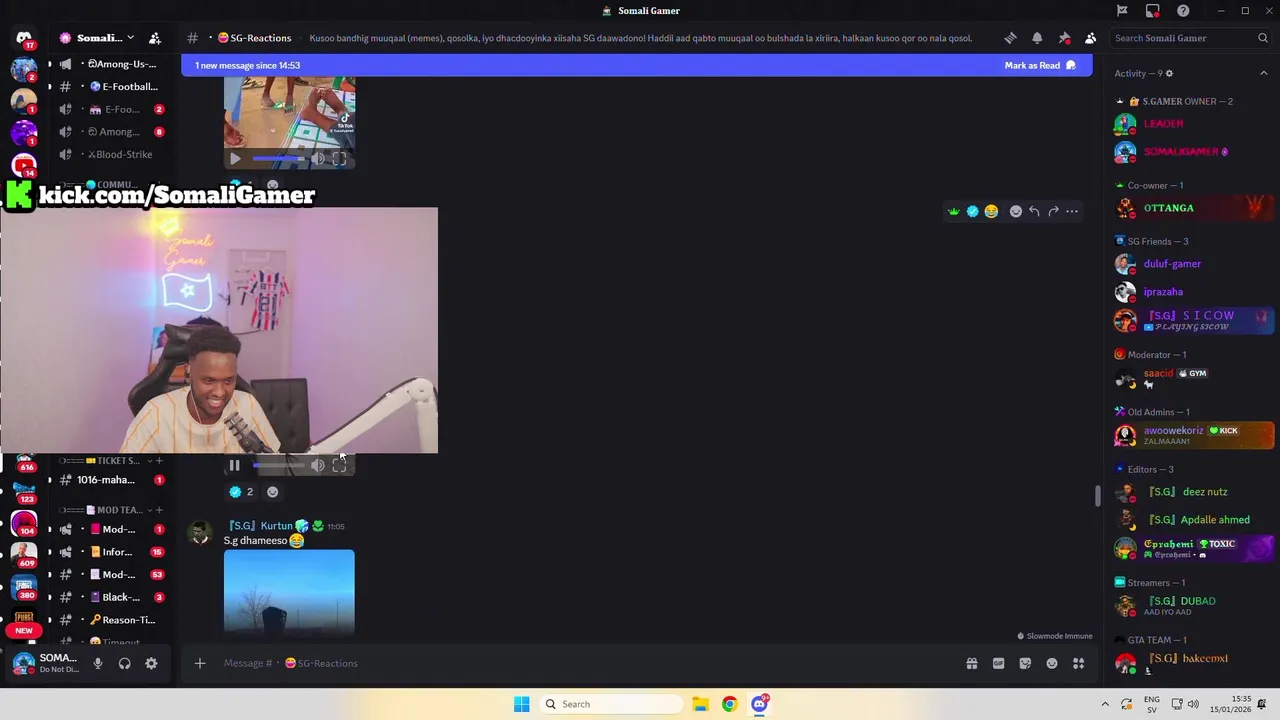Create channel with plus next to TICKET S...
The width and height of the screenshot is (1280, 720).
[x=158, y=461]
